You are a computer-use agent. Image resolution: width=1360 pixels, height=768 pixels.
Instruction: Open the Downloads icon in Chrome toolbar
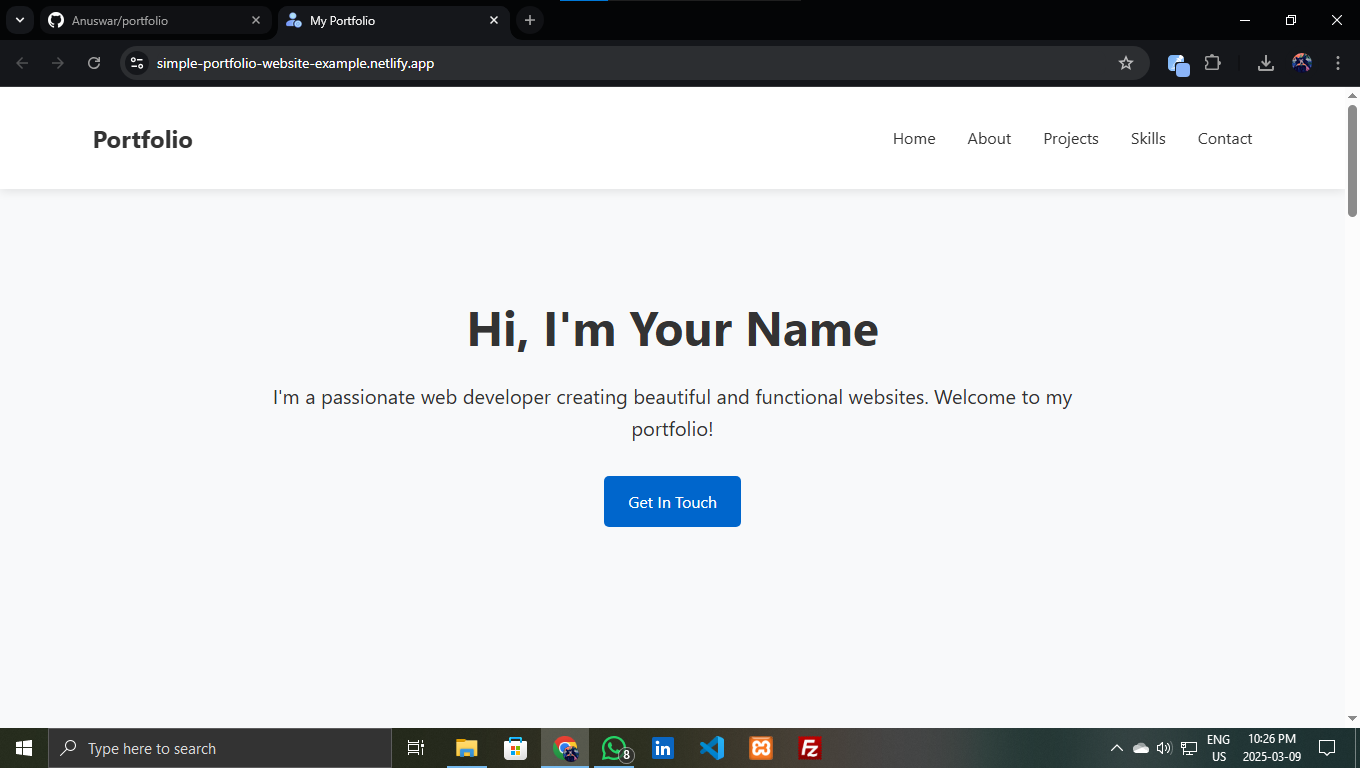point(1265,62)
